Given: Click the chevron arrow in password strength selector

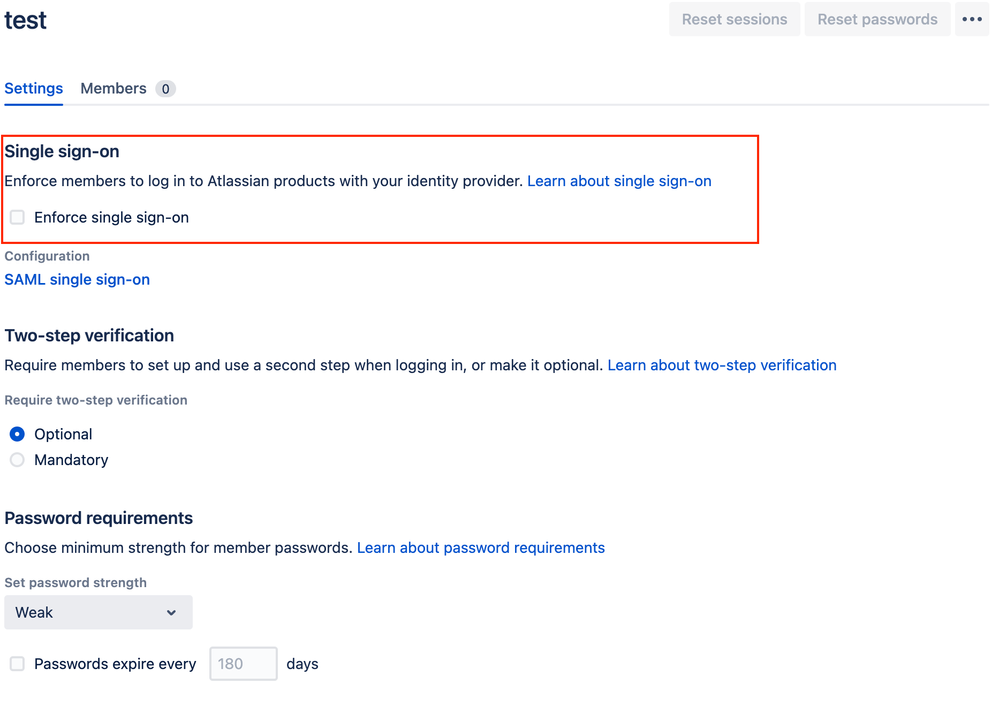Looking at the screenshot, I should [x=171, y=613].
